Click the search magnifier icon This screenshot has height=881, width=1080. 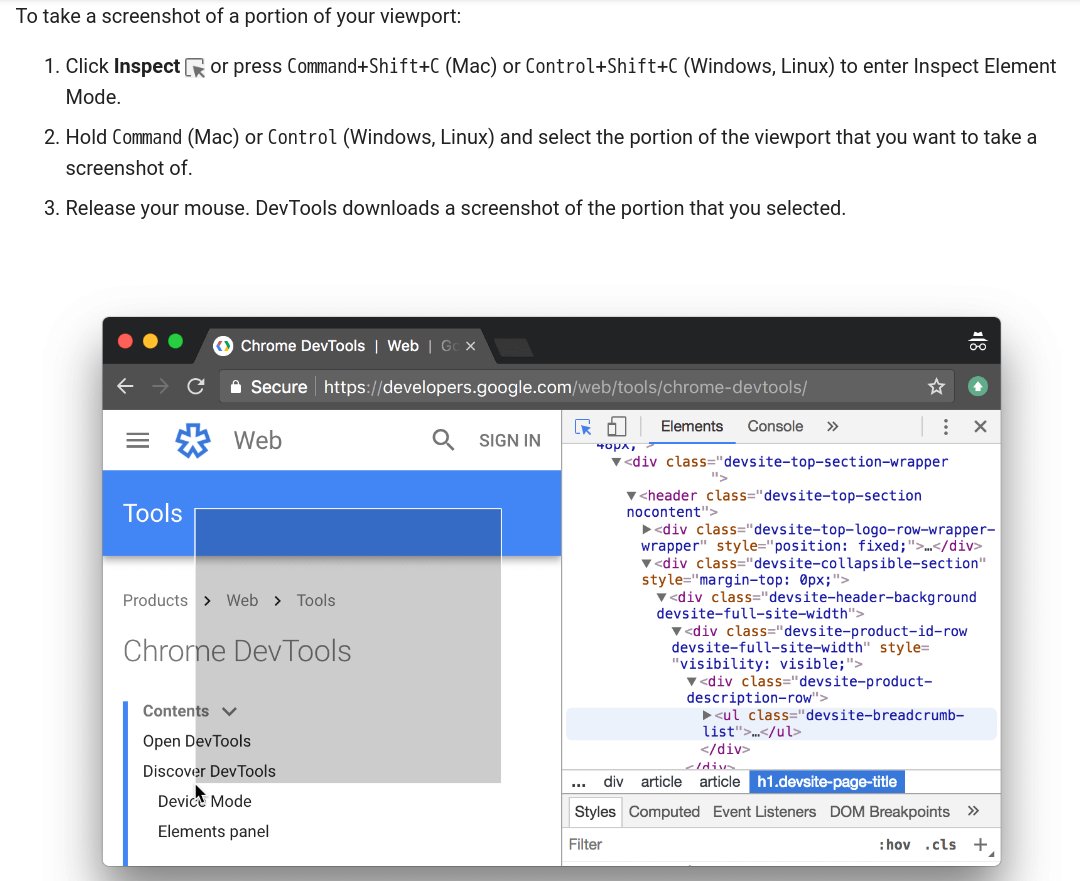(443, 439)
